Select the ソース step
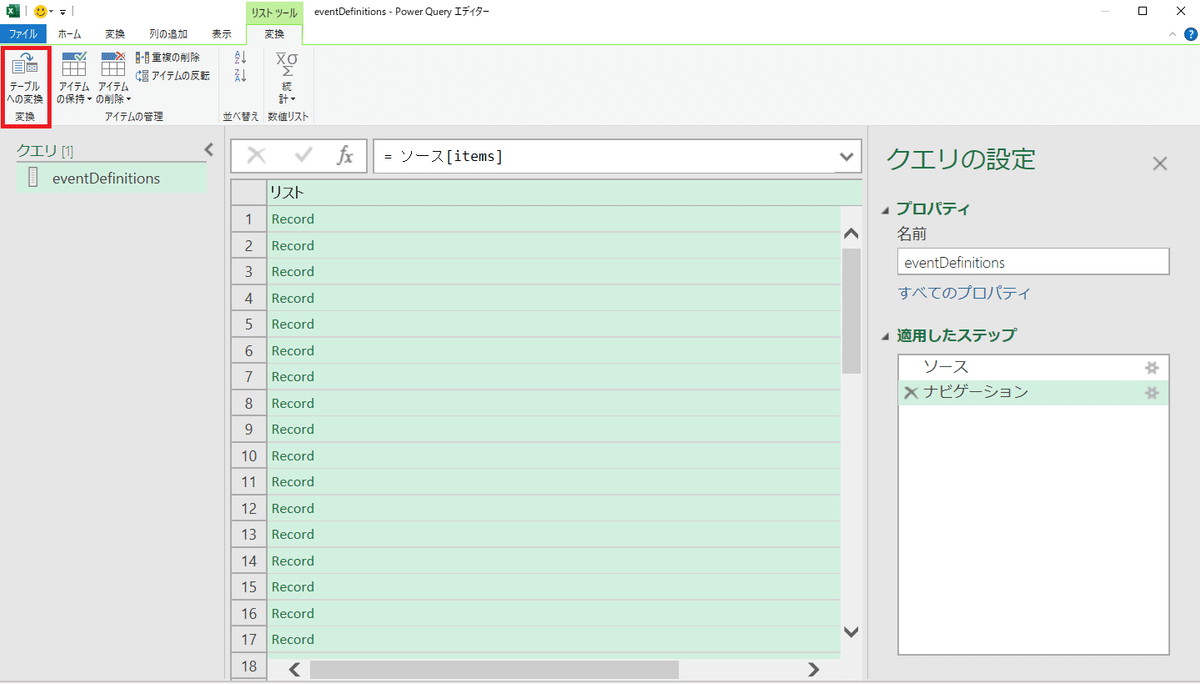 pos(1034,367)
